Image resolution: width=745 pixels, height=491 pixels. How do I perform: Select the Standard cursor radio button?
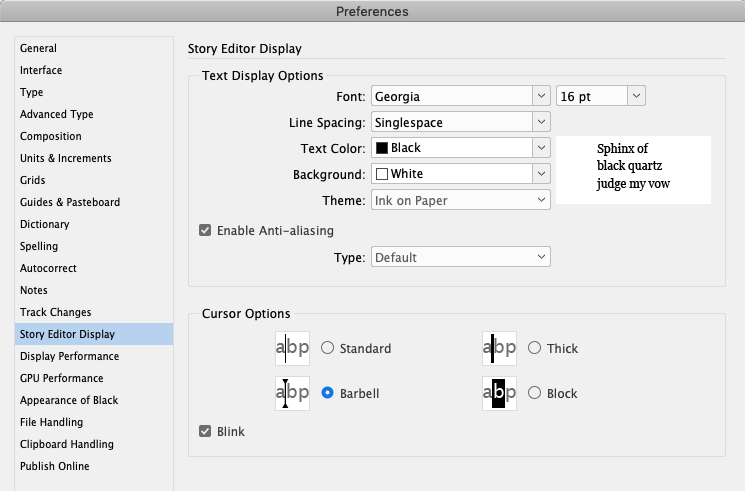click(x=327, y=348)
